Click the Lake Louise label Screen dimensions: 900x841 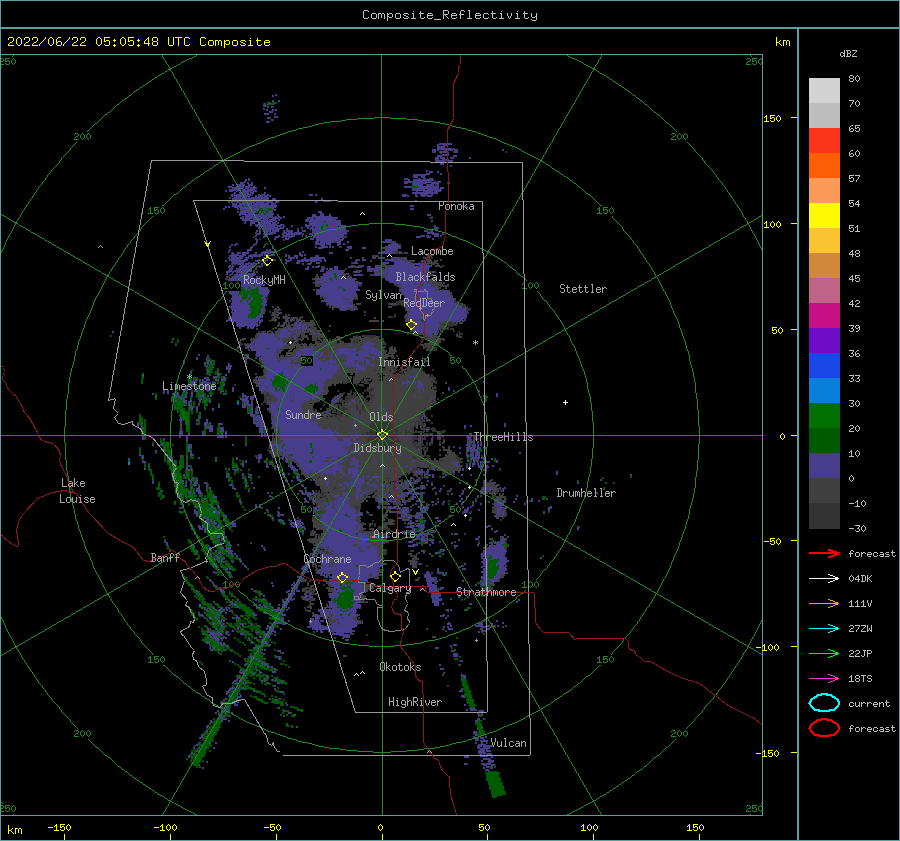pos(77,491)
